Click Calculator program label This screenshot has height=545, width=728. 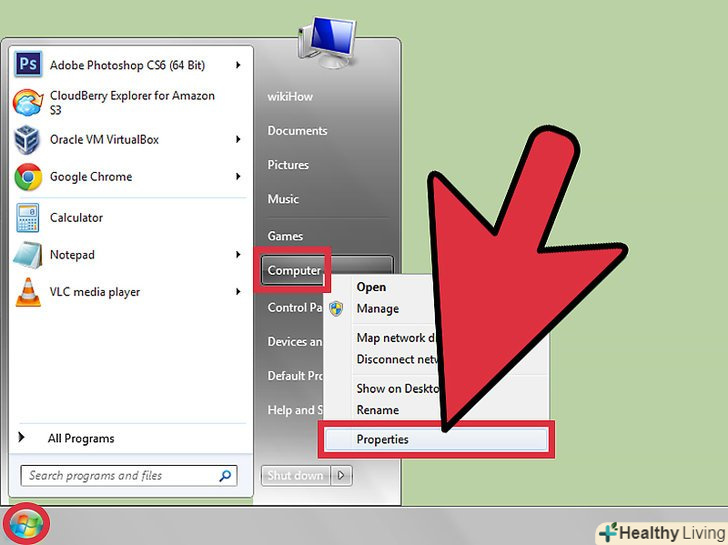(x=77, y=217)
